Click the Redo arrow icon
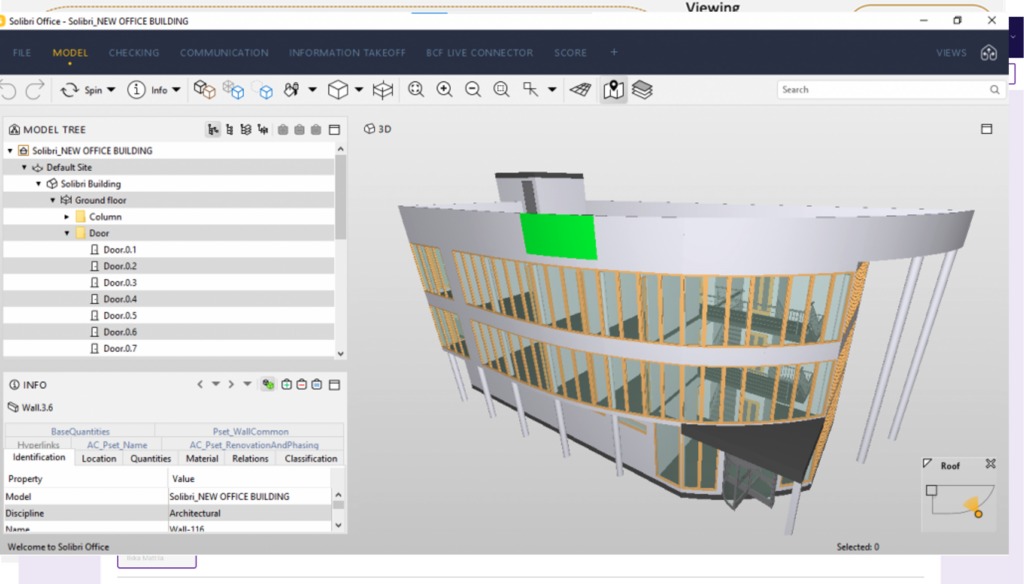This screenshot has width=1024, height=584. pos(35,90)
